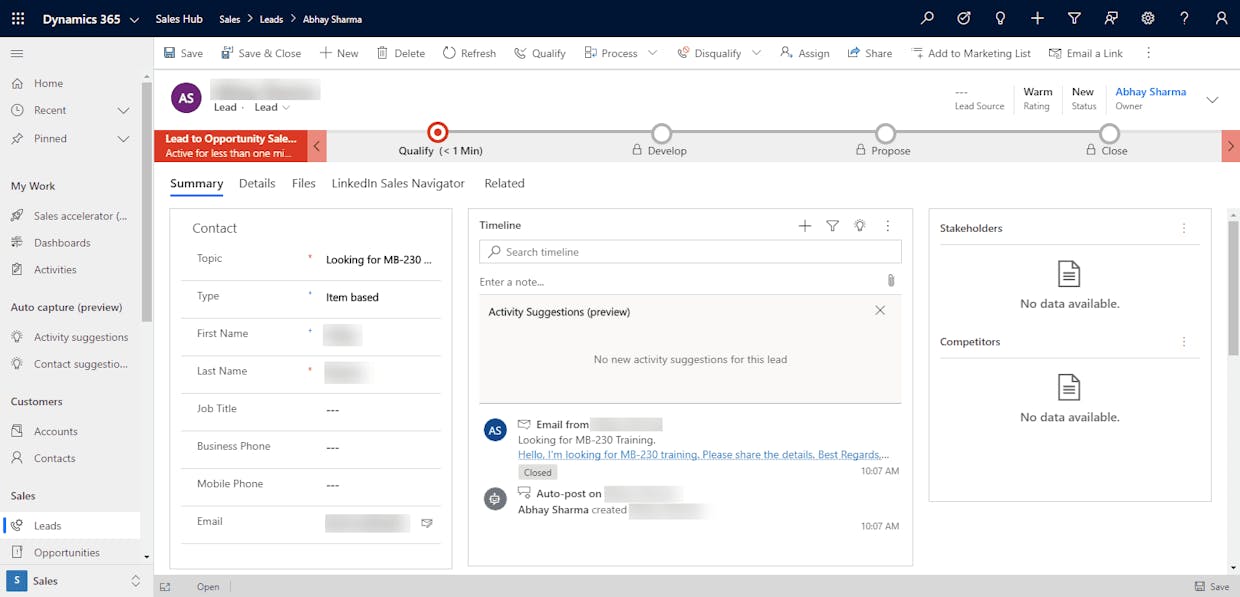The image size is (1240, 597).
Task: Open the Assistant lightbulb in top bar
Action: coord(1001,19)
